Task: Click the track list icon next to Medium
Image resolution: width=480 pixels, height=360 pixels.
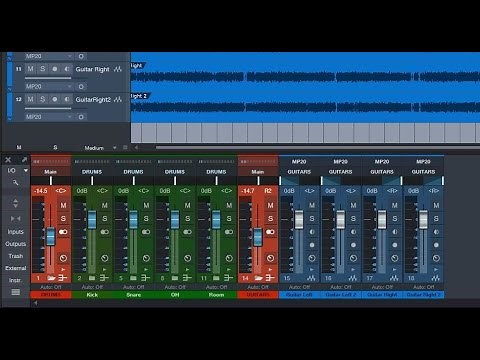Action: pyautogui.click(x=125, y=147)
